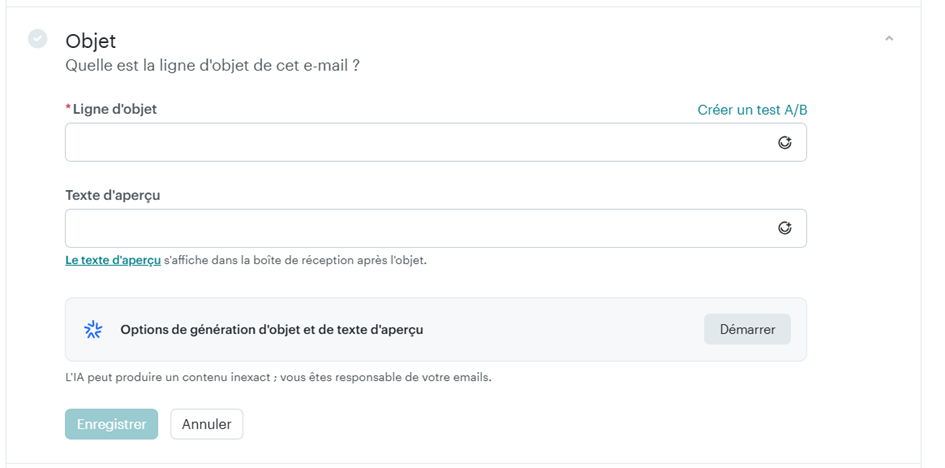The height and width of the screenshot is (468, 945).
Task: Click the "Quelle est la ligne d'objet" subtitle
Action: (212, 66)
